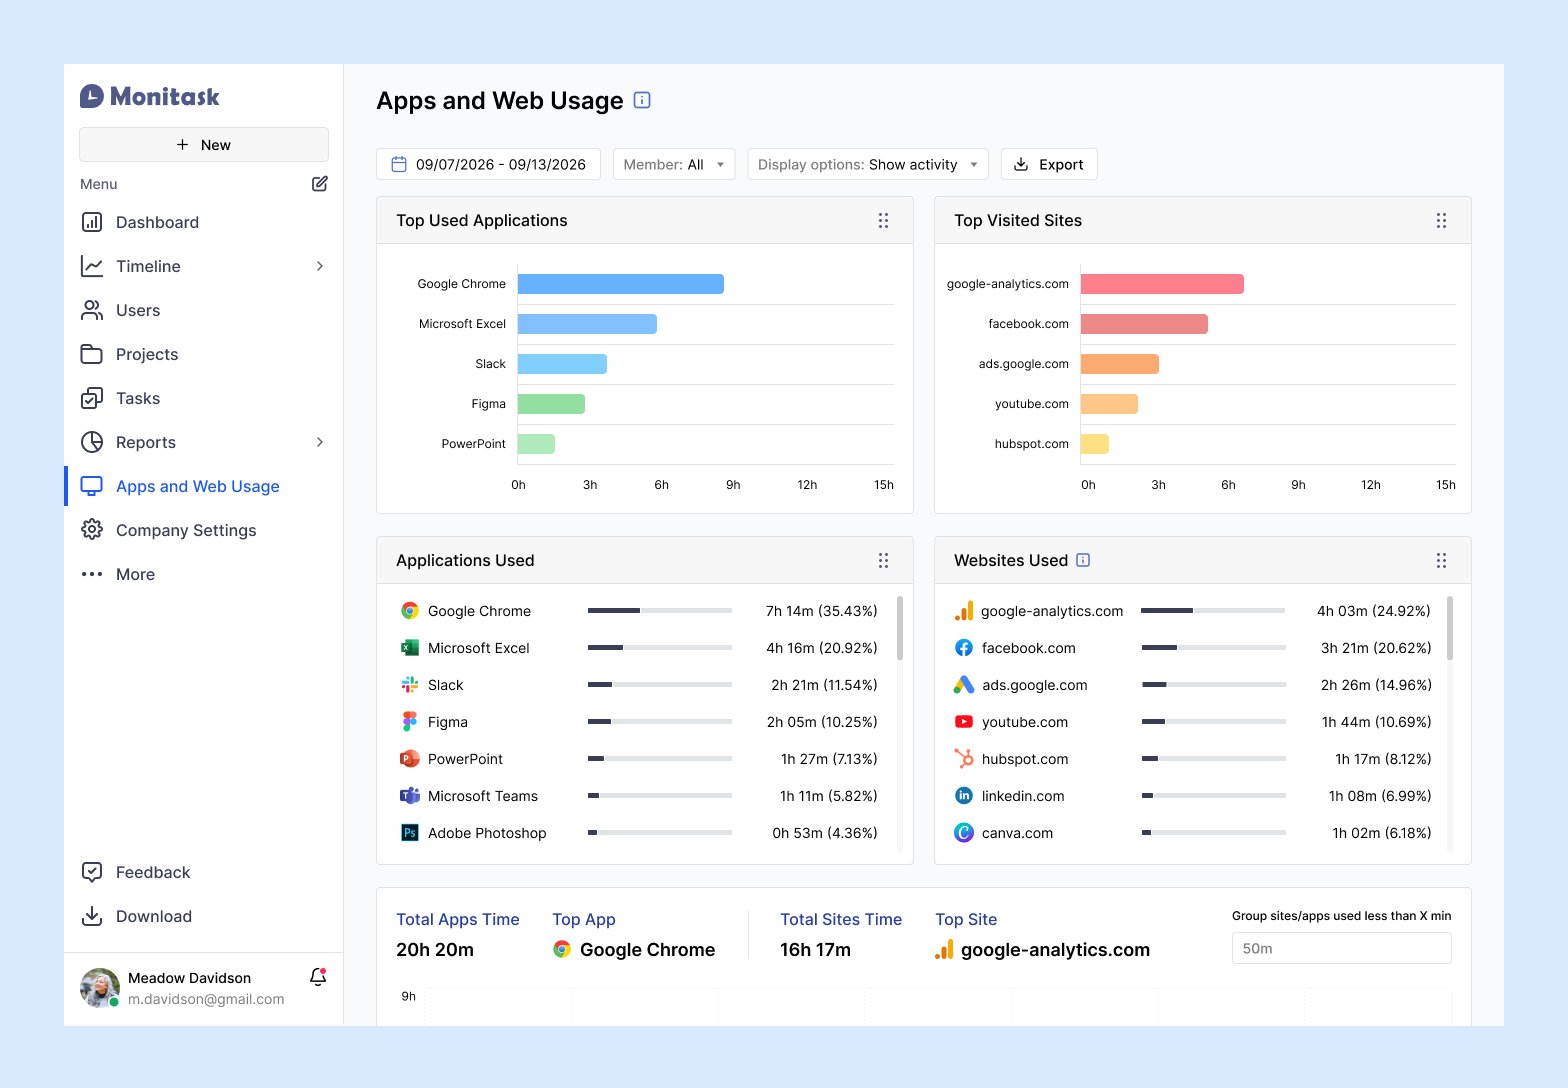The height and width of the screenshot is (1088, 1568).
Task: Click the Google Chrome bar in the chart
Action: pyautogui.click(x=621, y=284)
